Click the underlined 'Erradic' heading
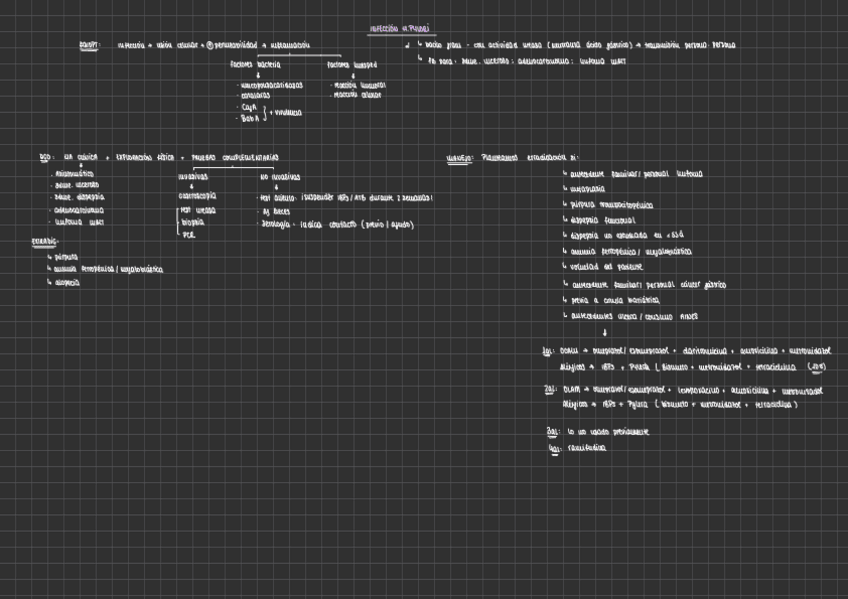Image resolution: width=848 pixels, height=599 pixels. 45,242
